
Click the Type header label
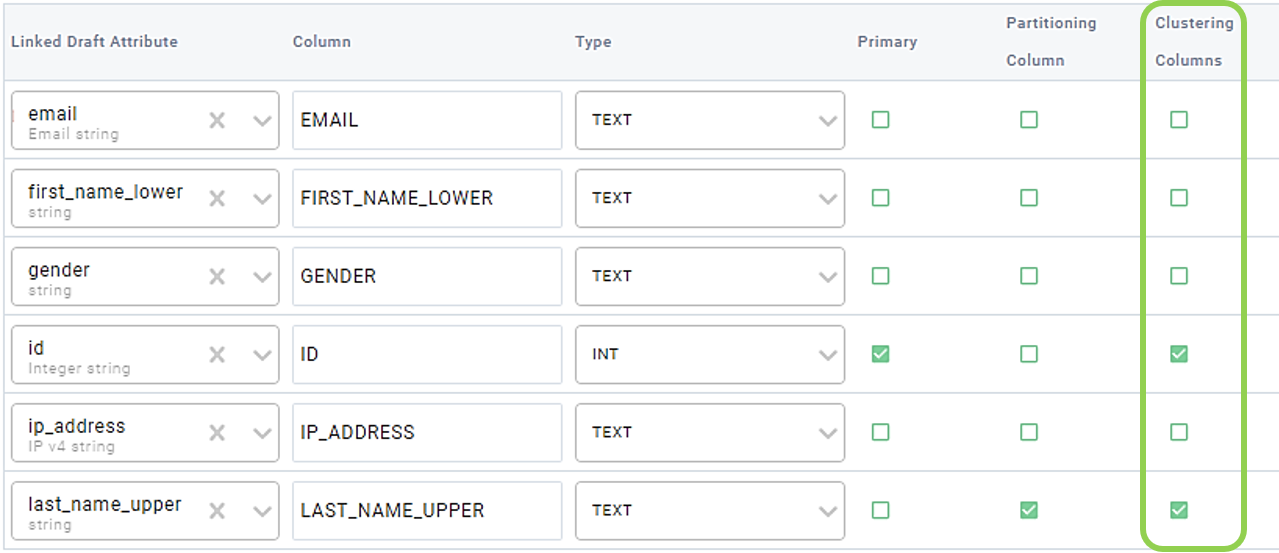click(x=593, y=42)
